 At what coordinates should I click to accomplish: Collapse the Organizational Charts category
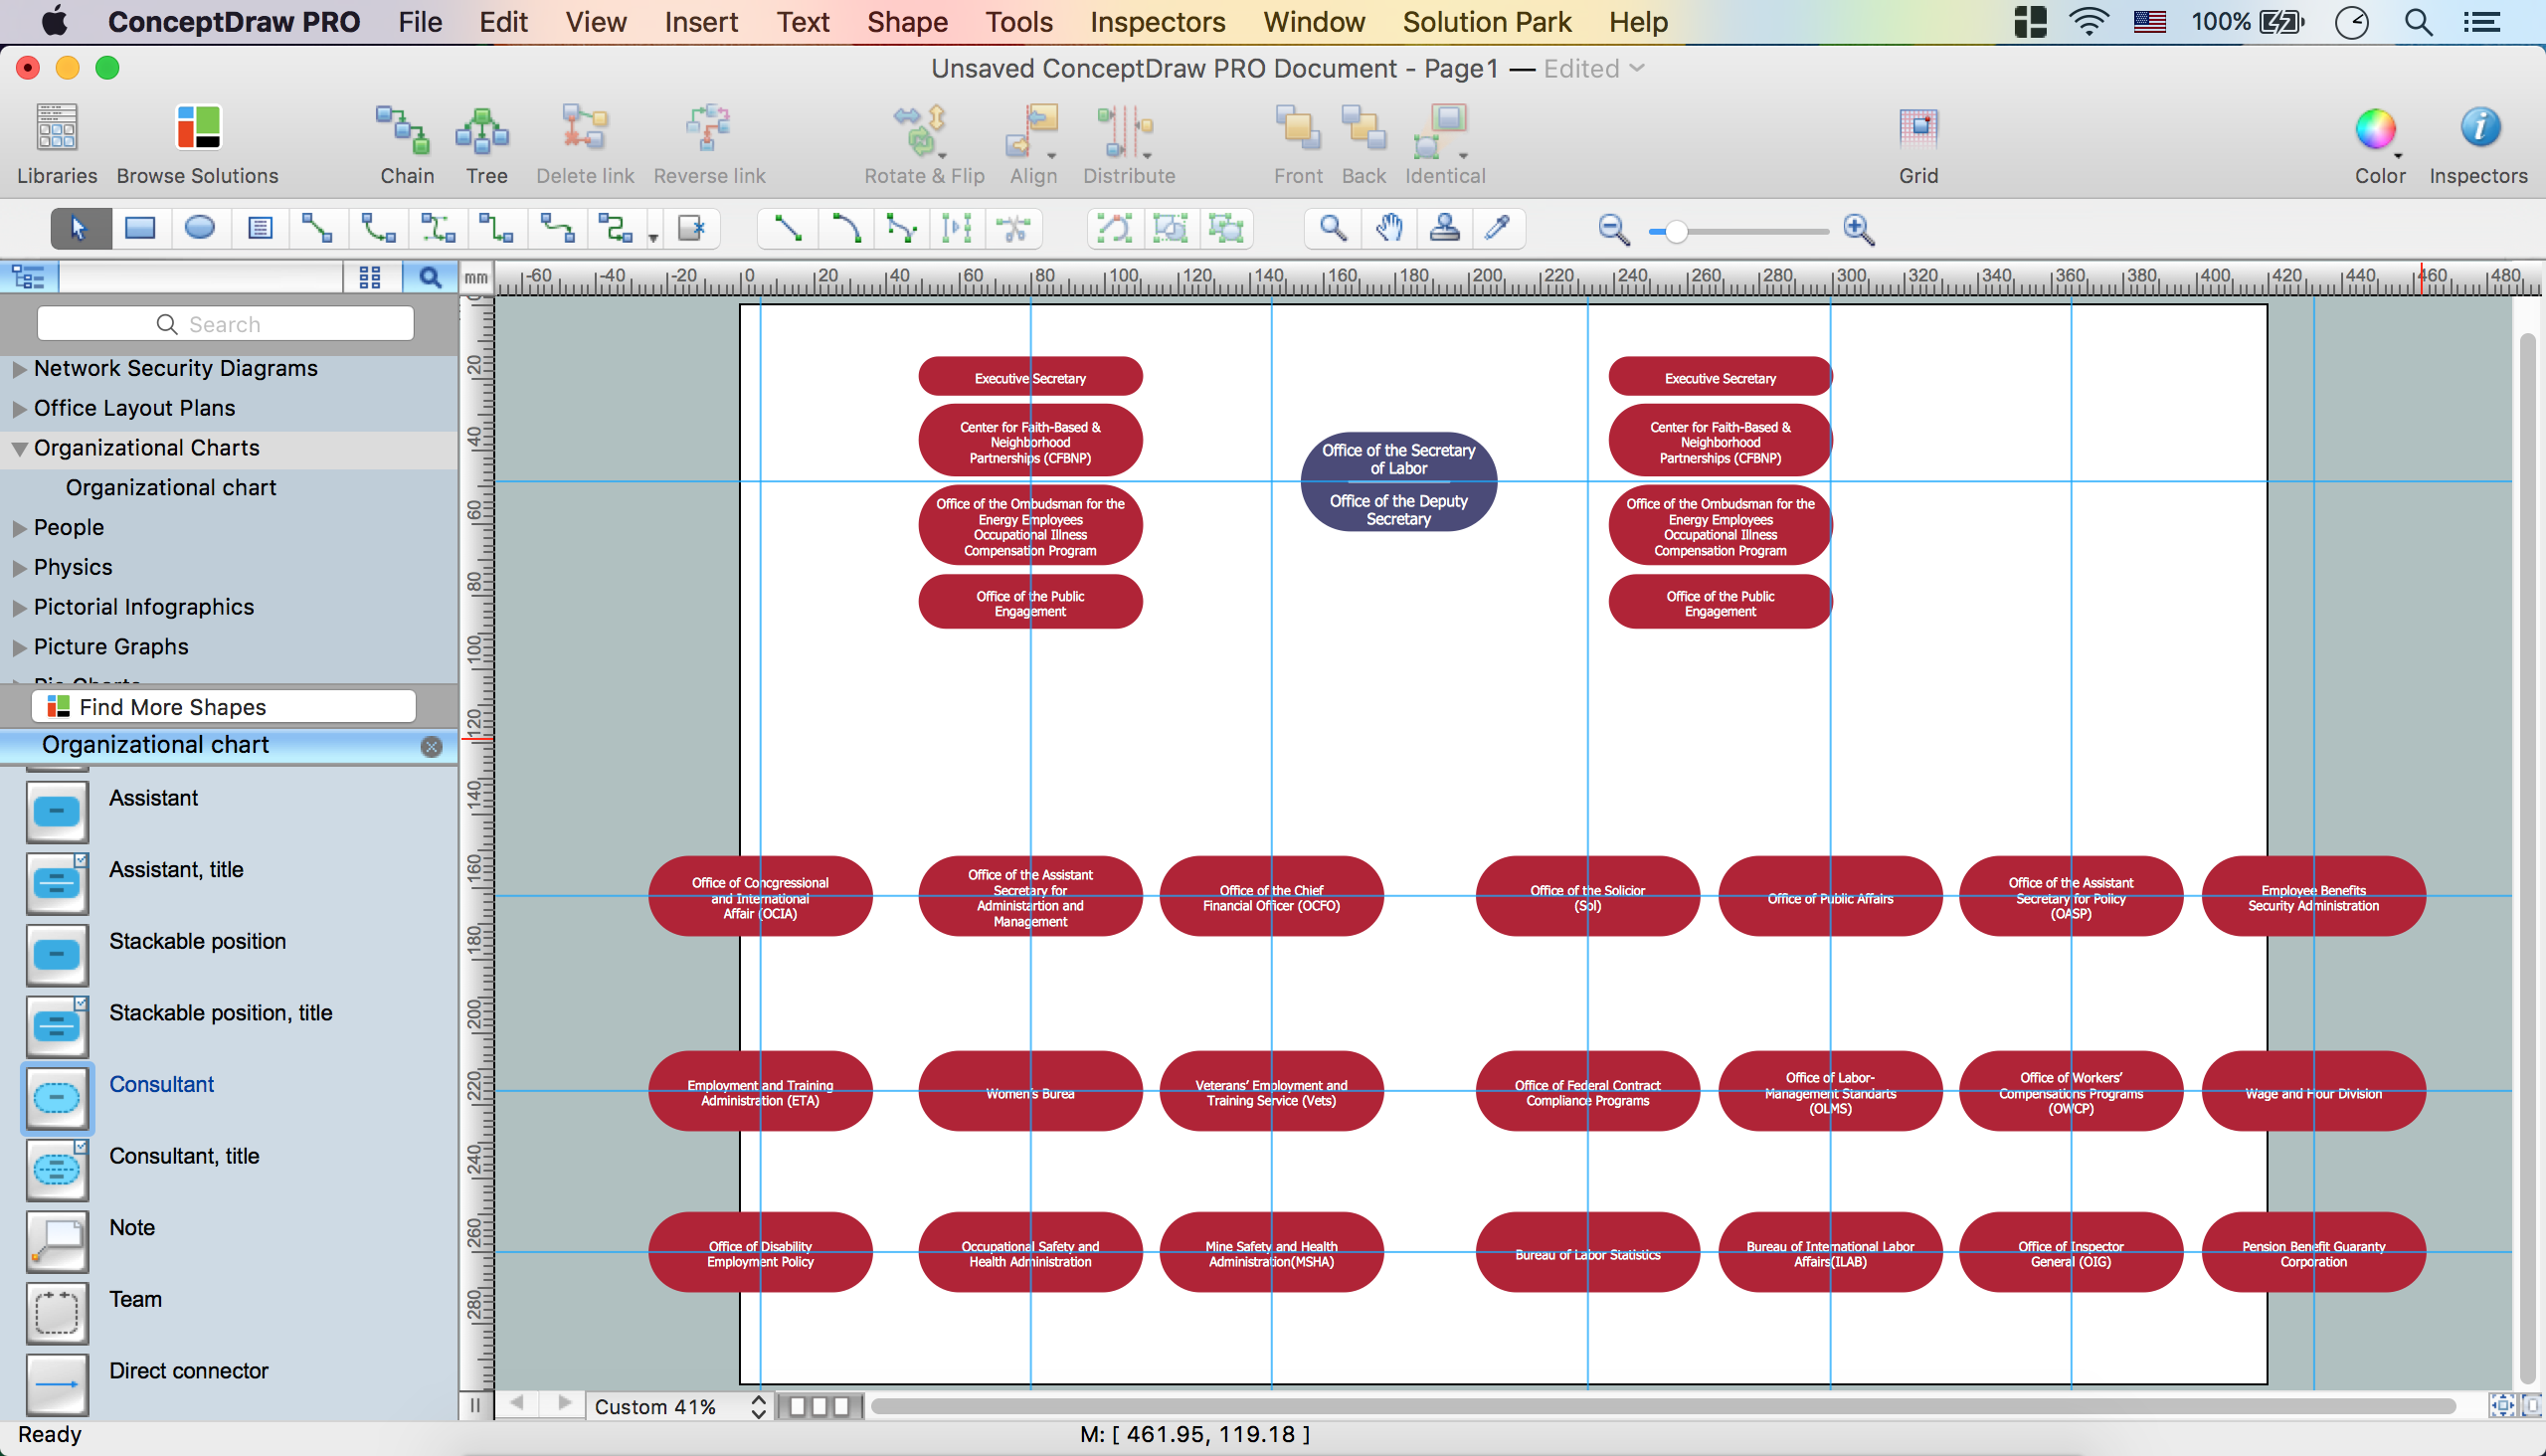(x=19, y=449)
